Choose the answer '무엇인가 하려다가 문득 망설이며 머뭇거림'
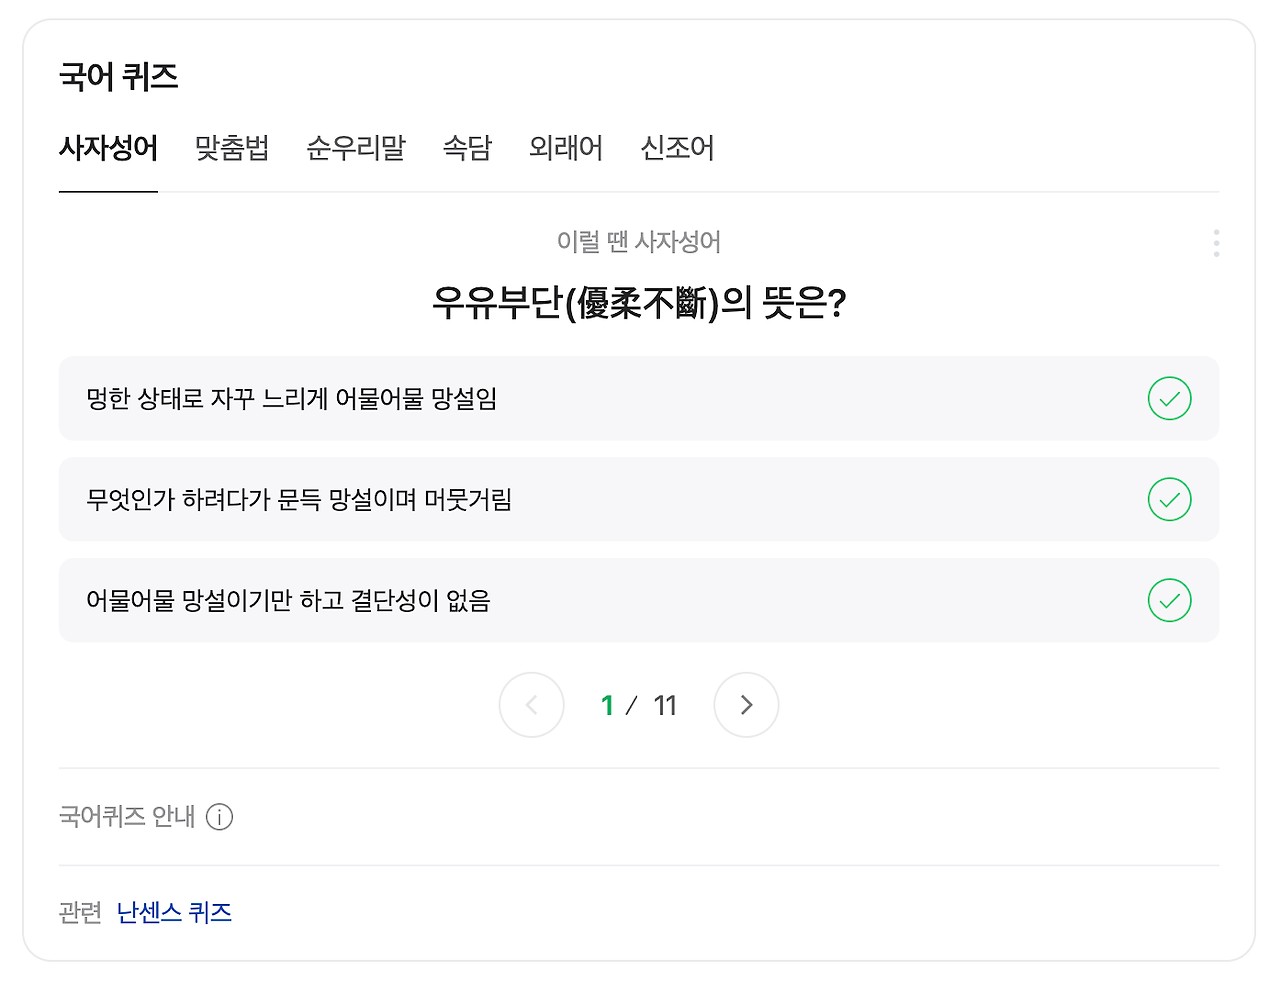The image size is (1280, 982). tap(300, 500)
